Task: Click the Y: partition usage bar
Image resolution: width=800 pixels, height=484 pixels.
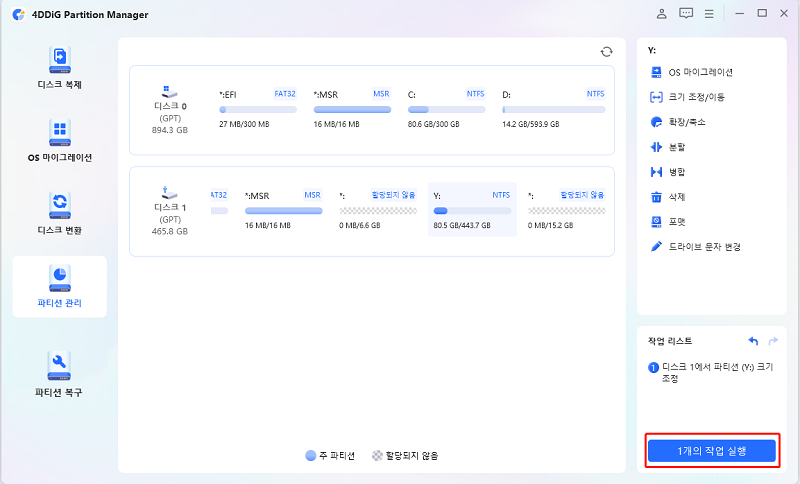Action: pyautogui.click(x=472, y=211)
